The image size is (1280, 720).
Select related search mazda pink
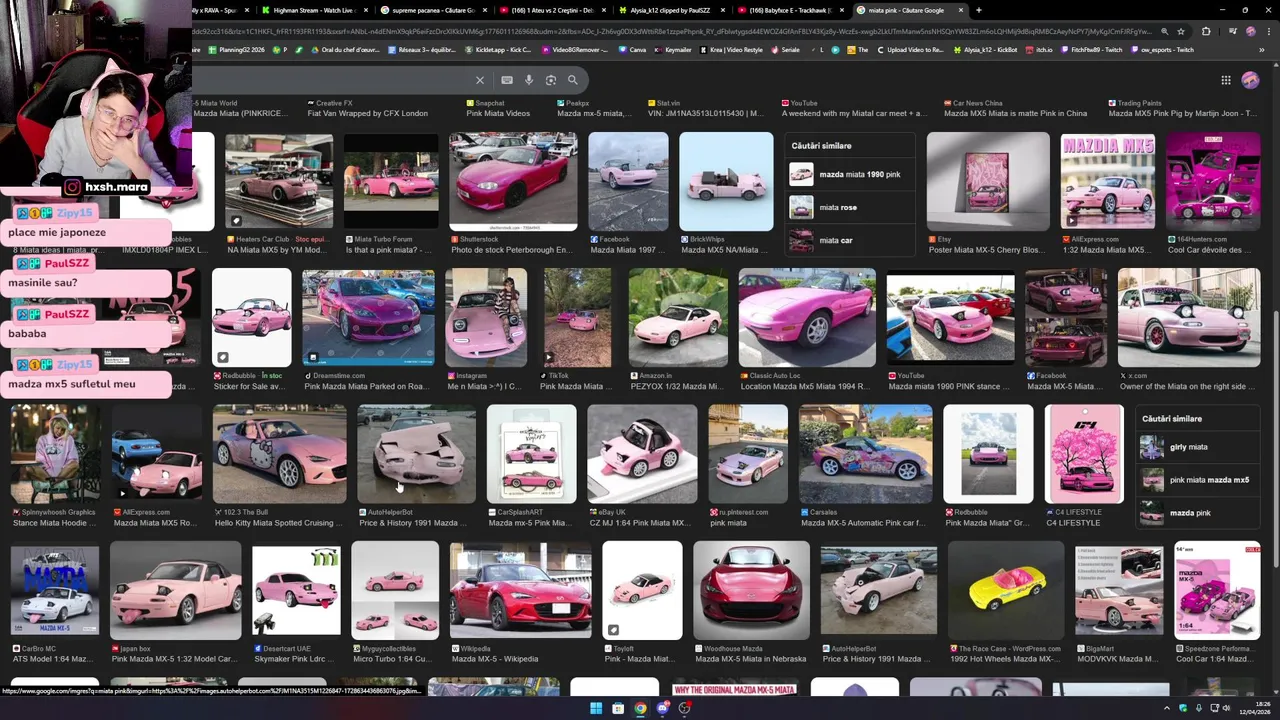coord(1199,513)
